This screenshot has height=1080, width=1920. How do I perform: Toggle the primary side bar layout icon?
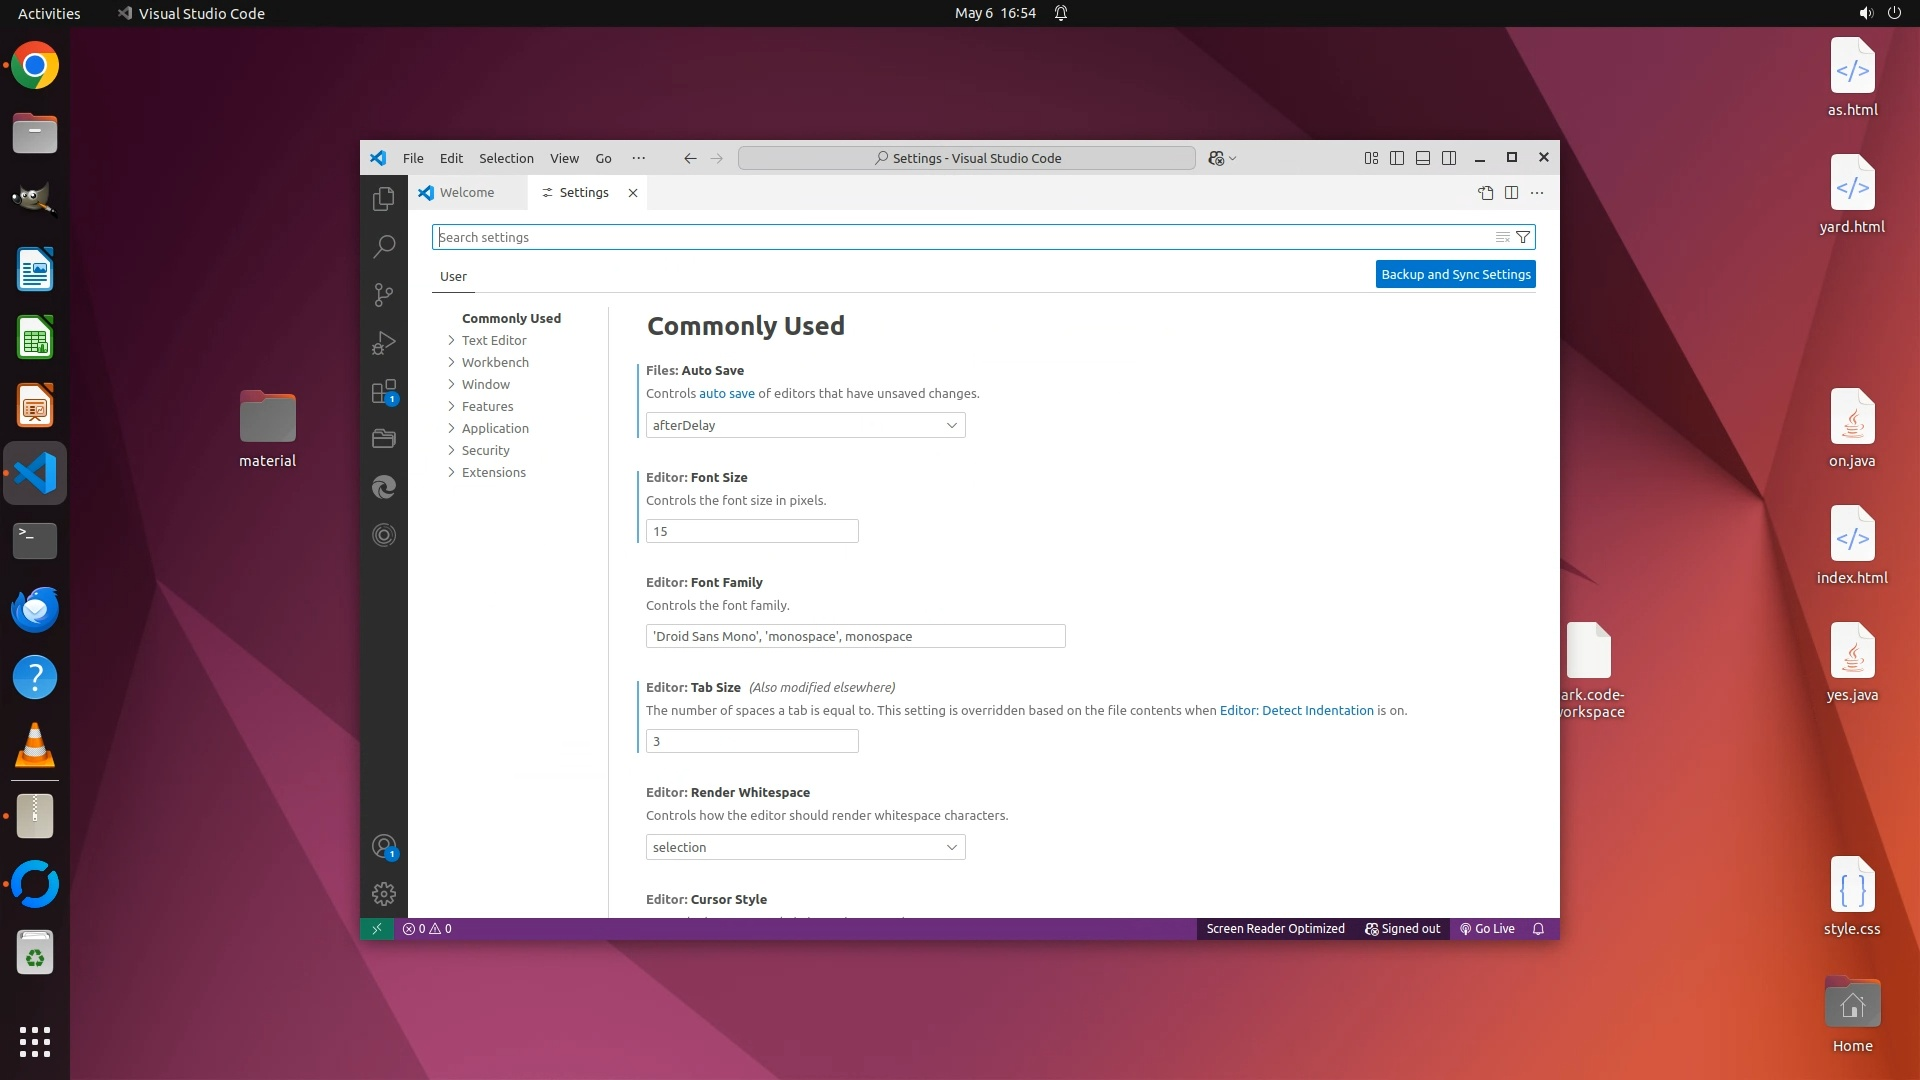point(1397,158)
